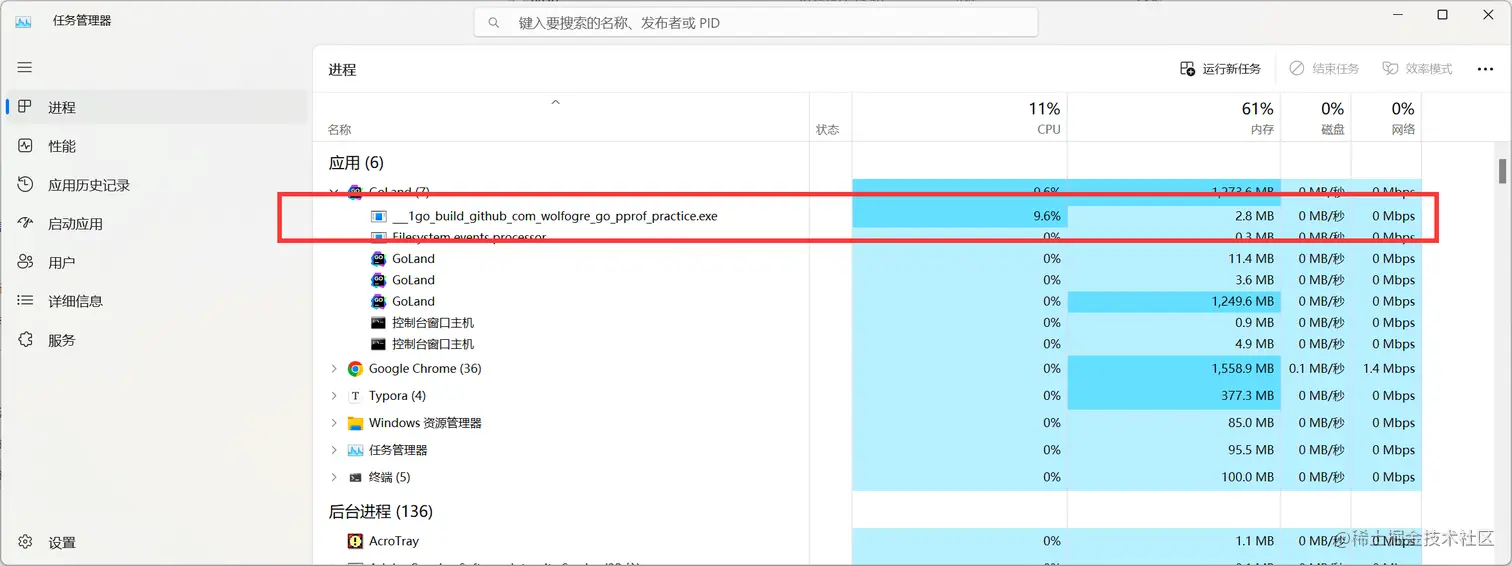Viewport: 1512px width, 566px height.
Task: Click GoLand icon on 3.6 MB row
Action: (378, 280)
